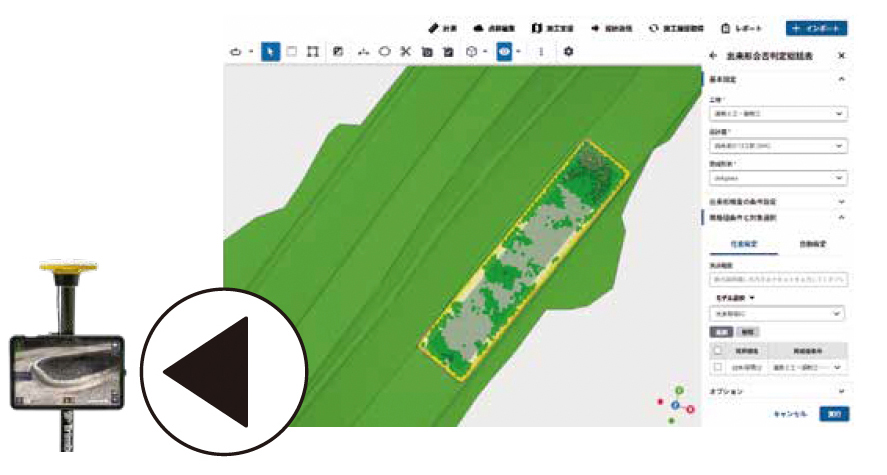
Task: Switch to the right settings tab
Action: [x=813, y=244]
